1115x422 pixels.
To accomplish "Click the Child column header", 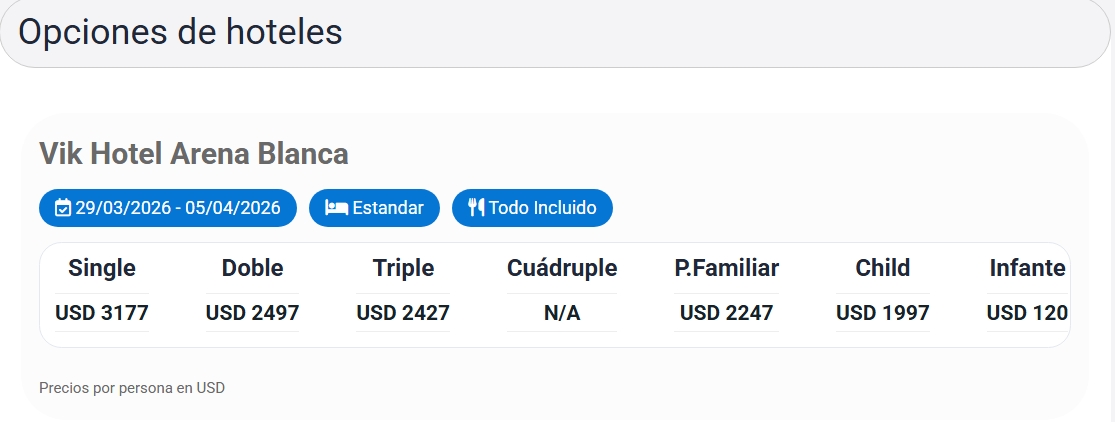I will click(x=883, y=268).
